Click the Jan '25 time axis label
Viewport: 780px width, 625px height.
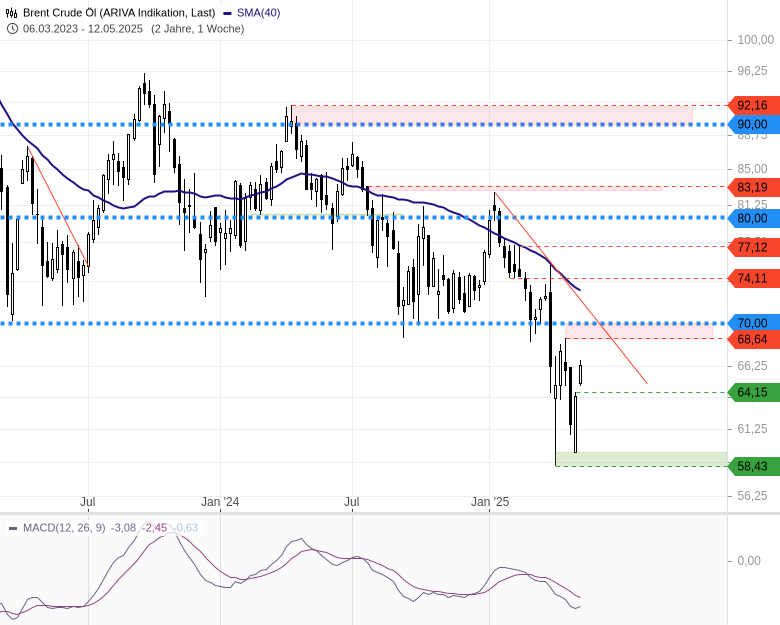tap(490, 502)
